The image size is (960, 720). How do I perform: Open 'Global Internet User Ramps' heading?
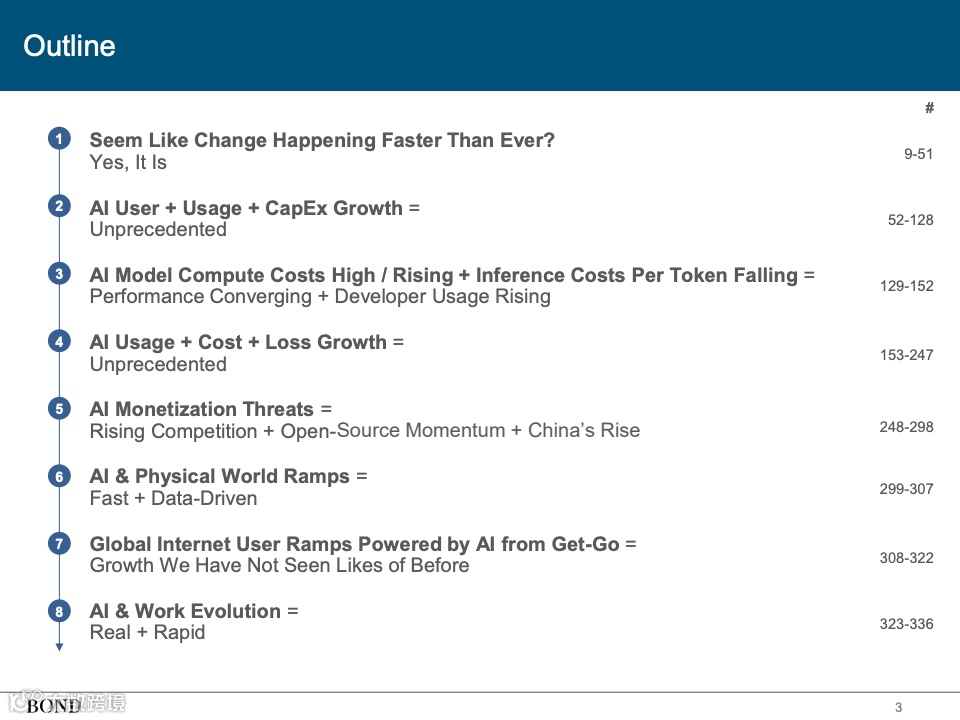pyautogui.click(x=221, y=544)
